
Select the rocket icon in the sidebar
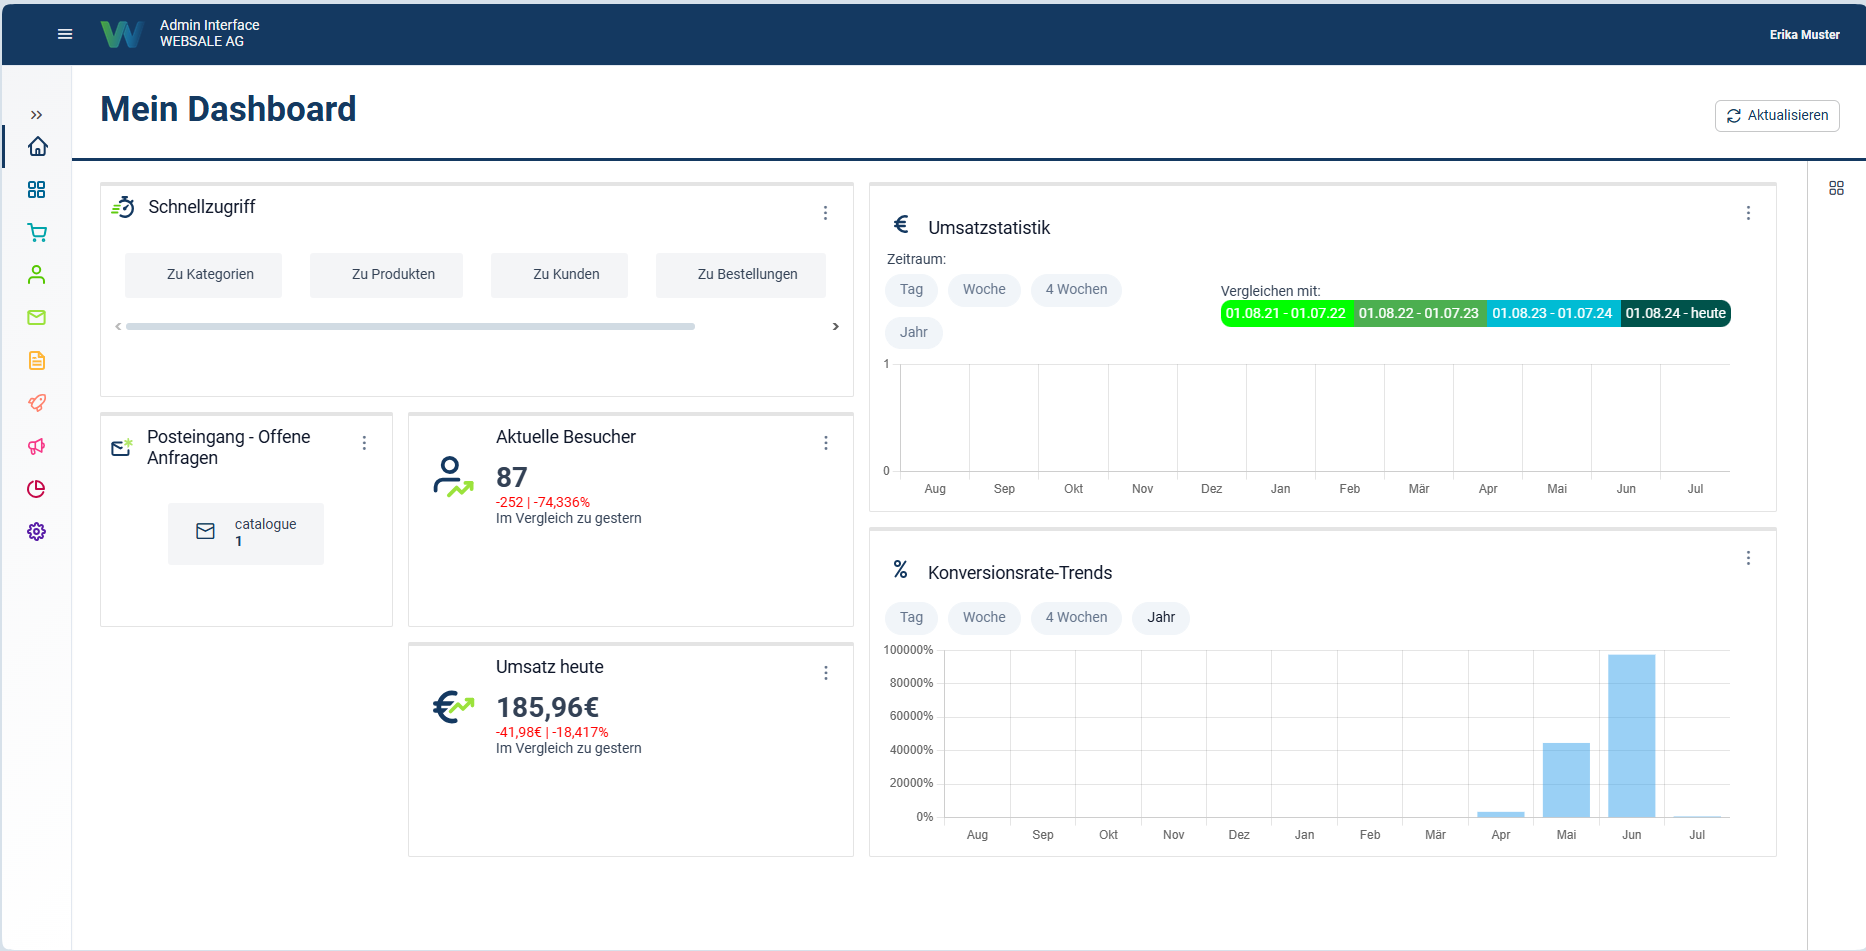coord(37,403)
